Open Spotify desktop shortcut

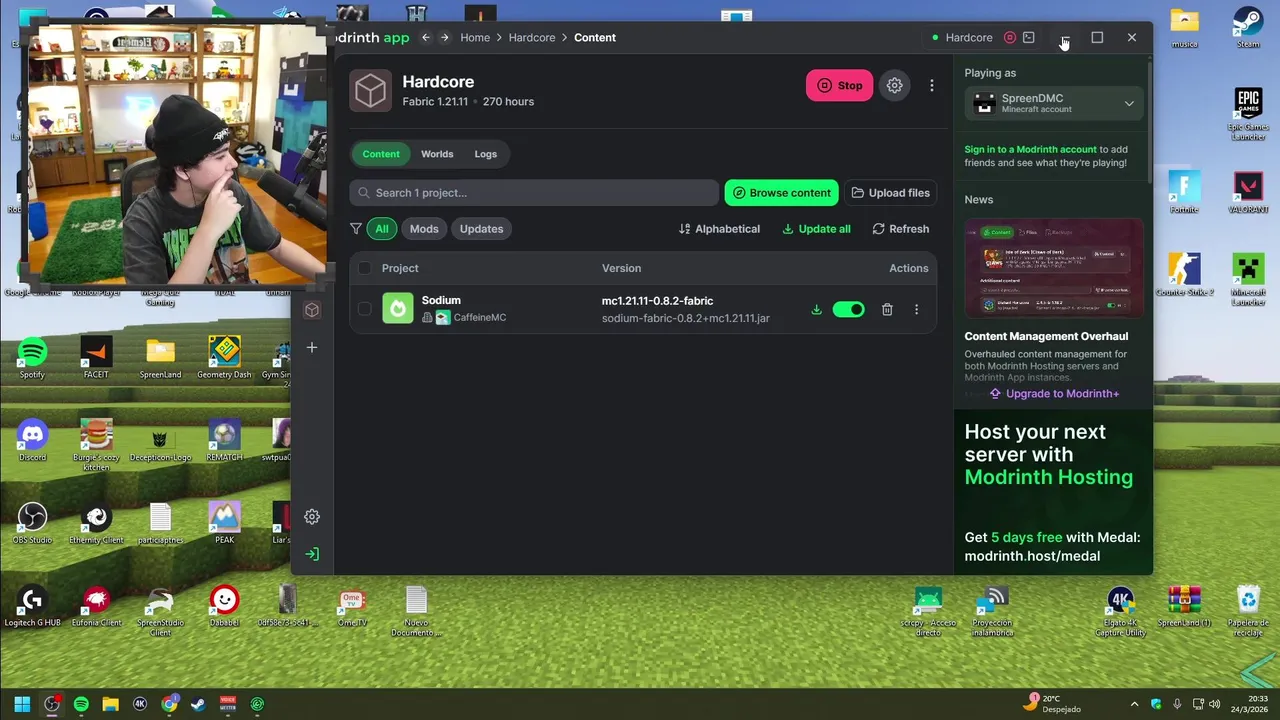32,358
